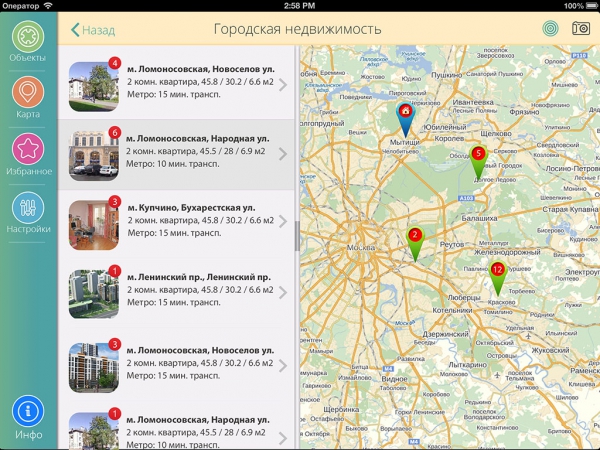Tap the red badge showing 4

115,63
